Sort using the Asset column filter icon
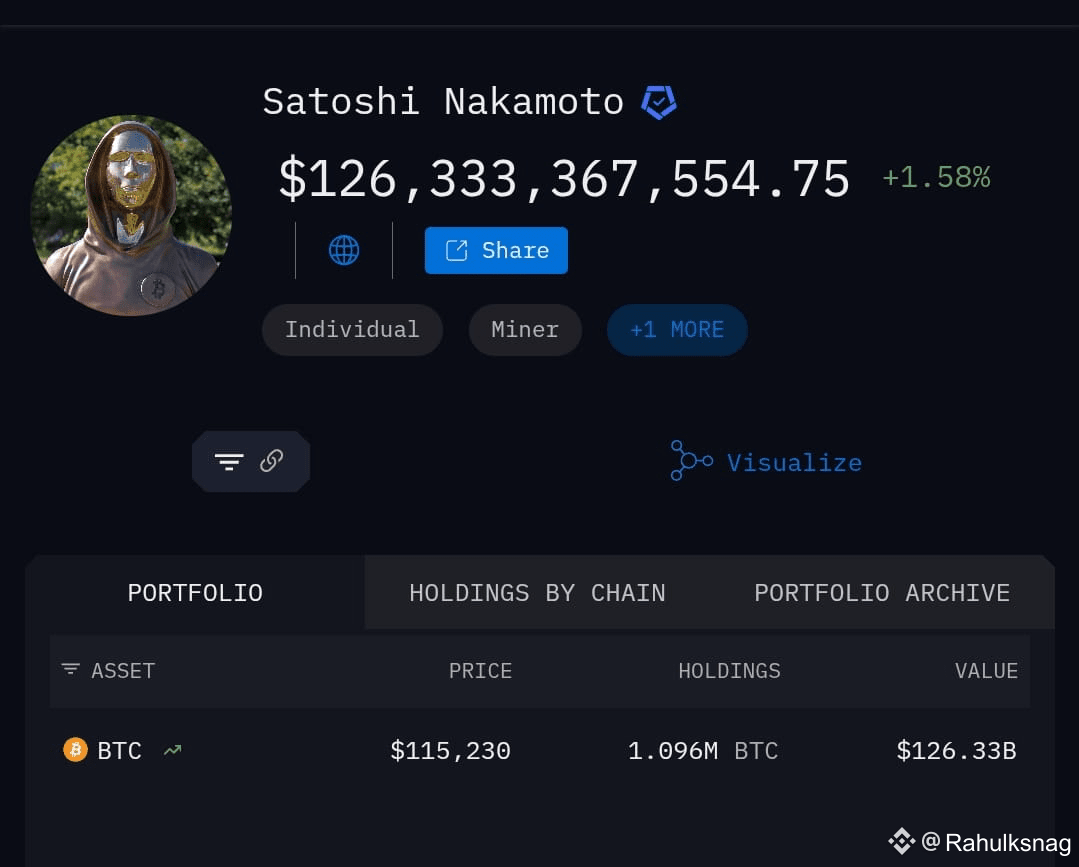Viewport: 1079px width, 867px height. point(70,669)
